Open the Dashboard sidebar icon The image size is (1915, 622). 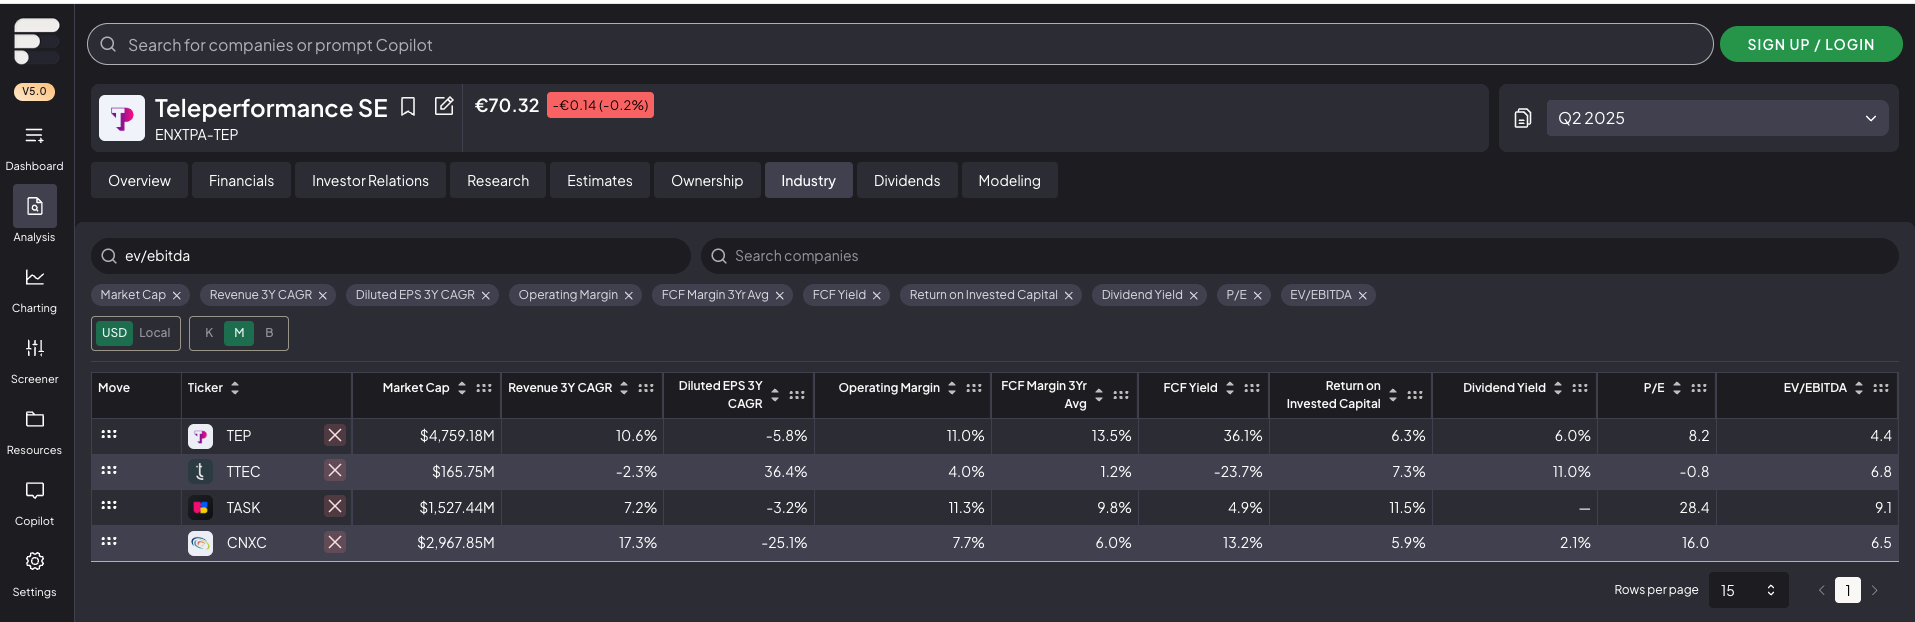(x=34, y=136)
